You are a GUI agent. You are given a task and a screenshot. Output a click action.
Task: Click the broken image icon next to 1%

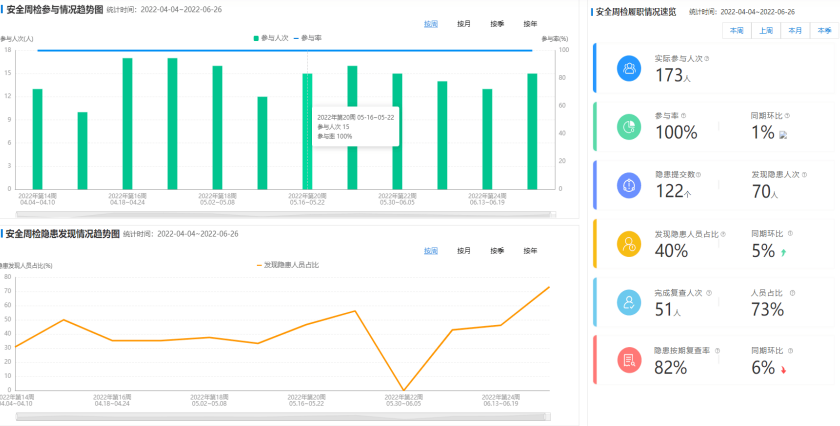point(783,136)
